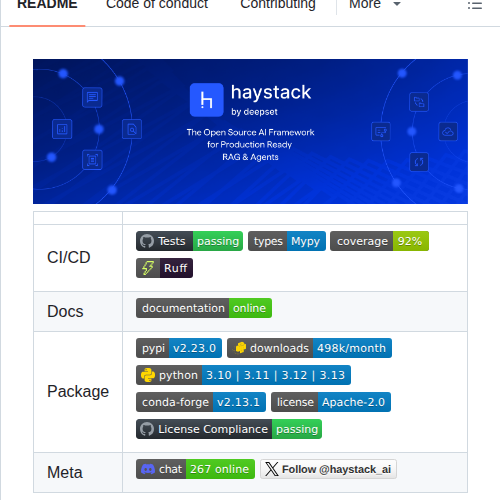Open the Contributing tab
The height and width of the screenshot is (500, 500).
(278, 5)
